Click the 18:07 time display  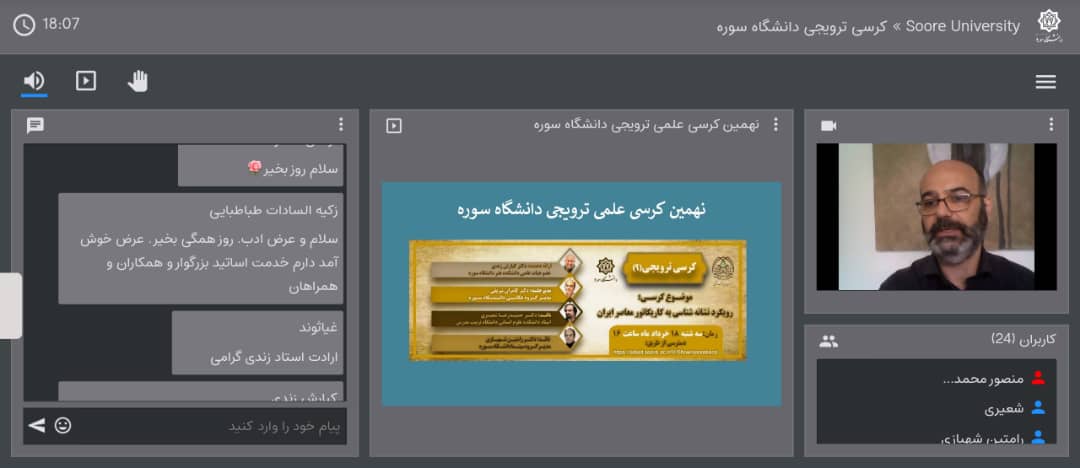coord(61,24)
